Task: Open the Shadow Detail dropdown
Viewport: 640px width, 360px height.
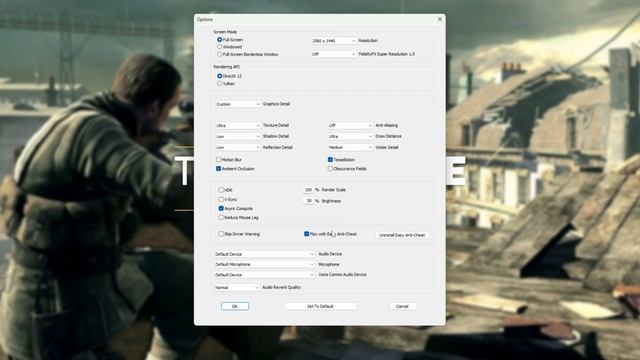Action: (x=238, y=136)
